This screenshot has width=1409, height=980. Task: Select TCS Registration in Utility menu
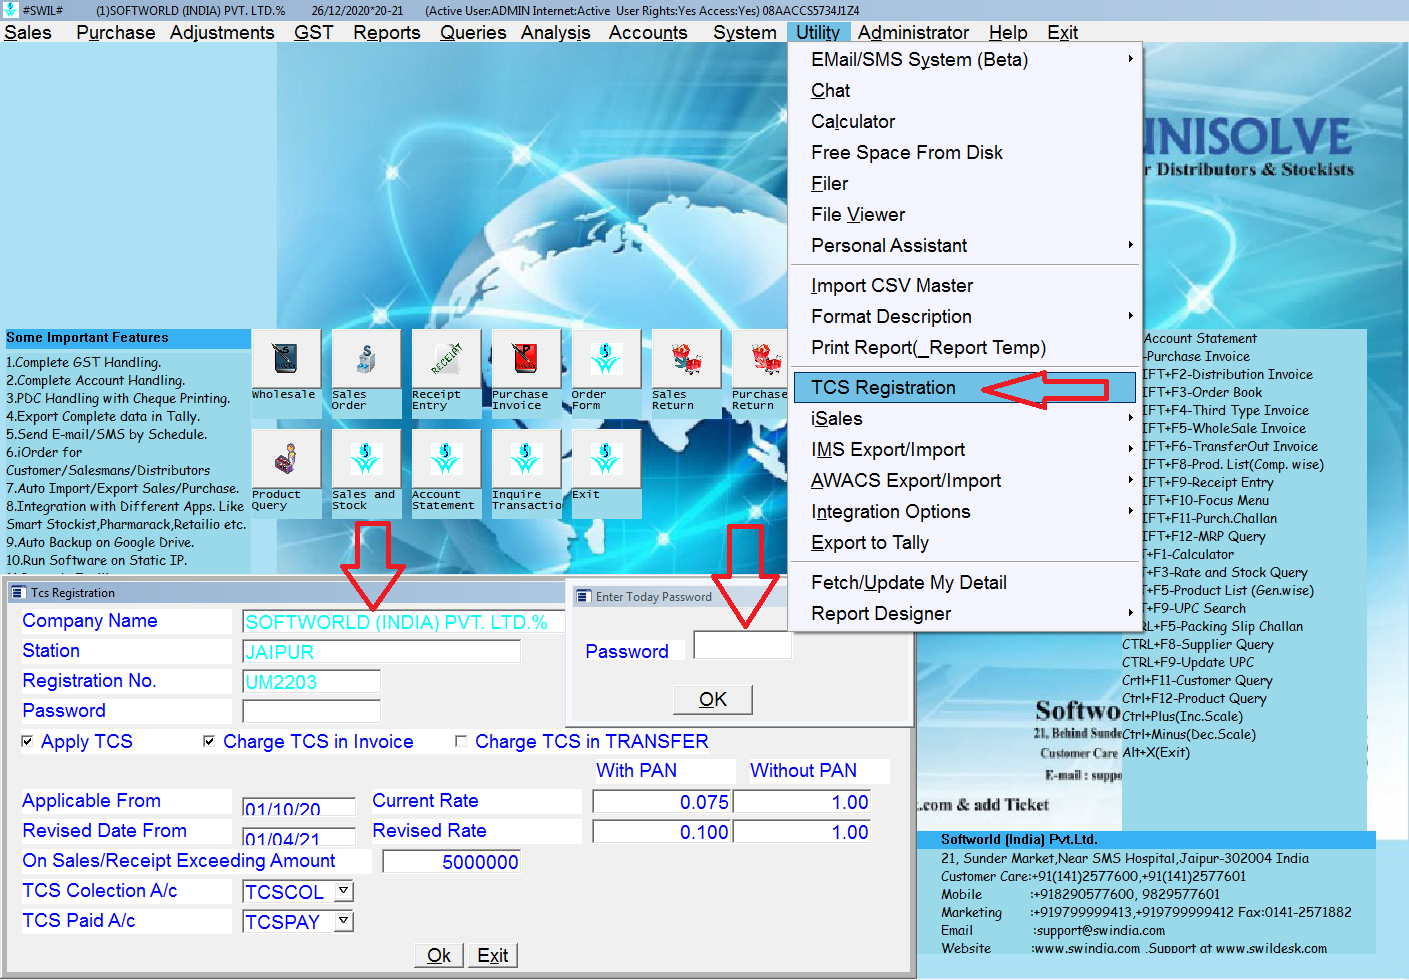click(966, 387)
